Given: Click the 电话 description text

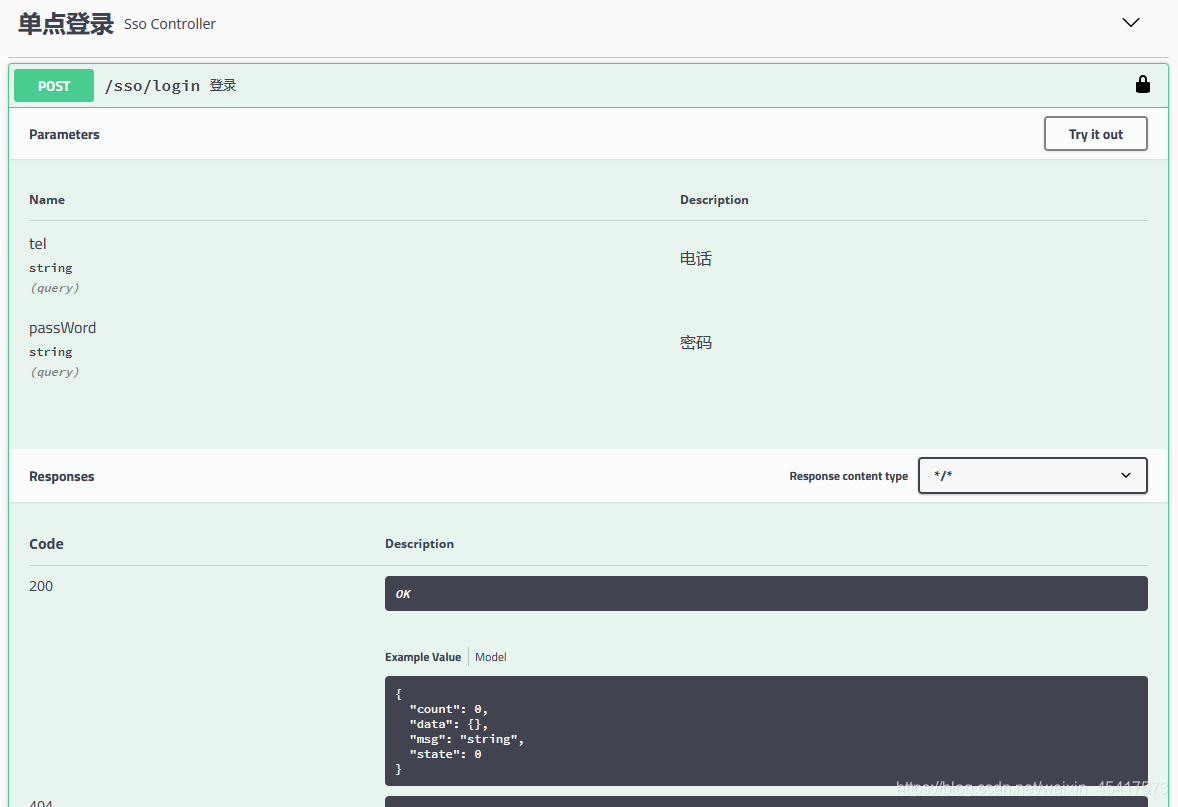Looking at the screenshot, I should coord(696,258).
